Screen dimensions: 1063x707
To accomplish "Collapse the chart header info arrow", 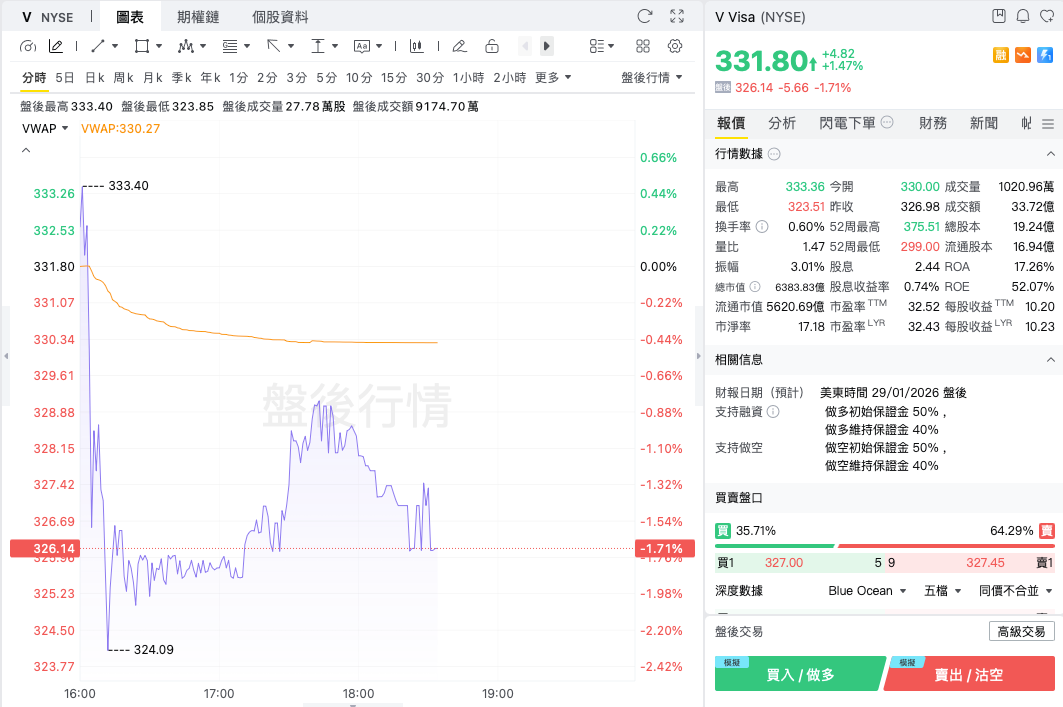I will pyautogui.click(x=26, y=150).
